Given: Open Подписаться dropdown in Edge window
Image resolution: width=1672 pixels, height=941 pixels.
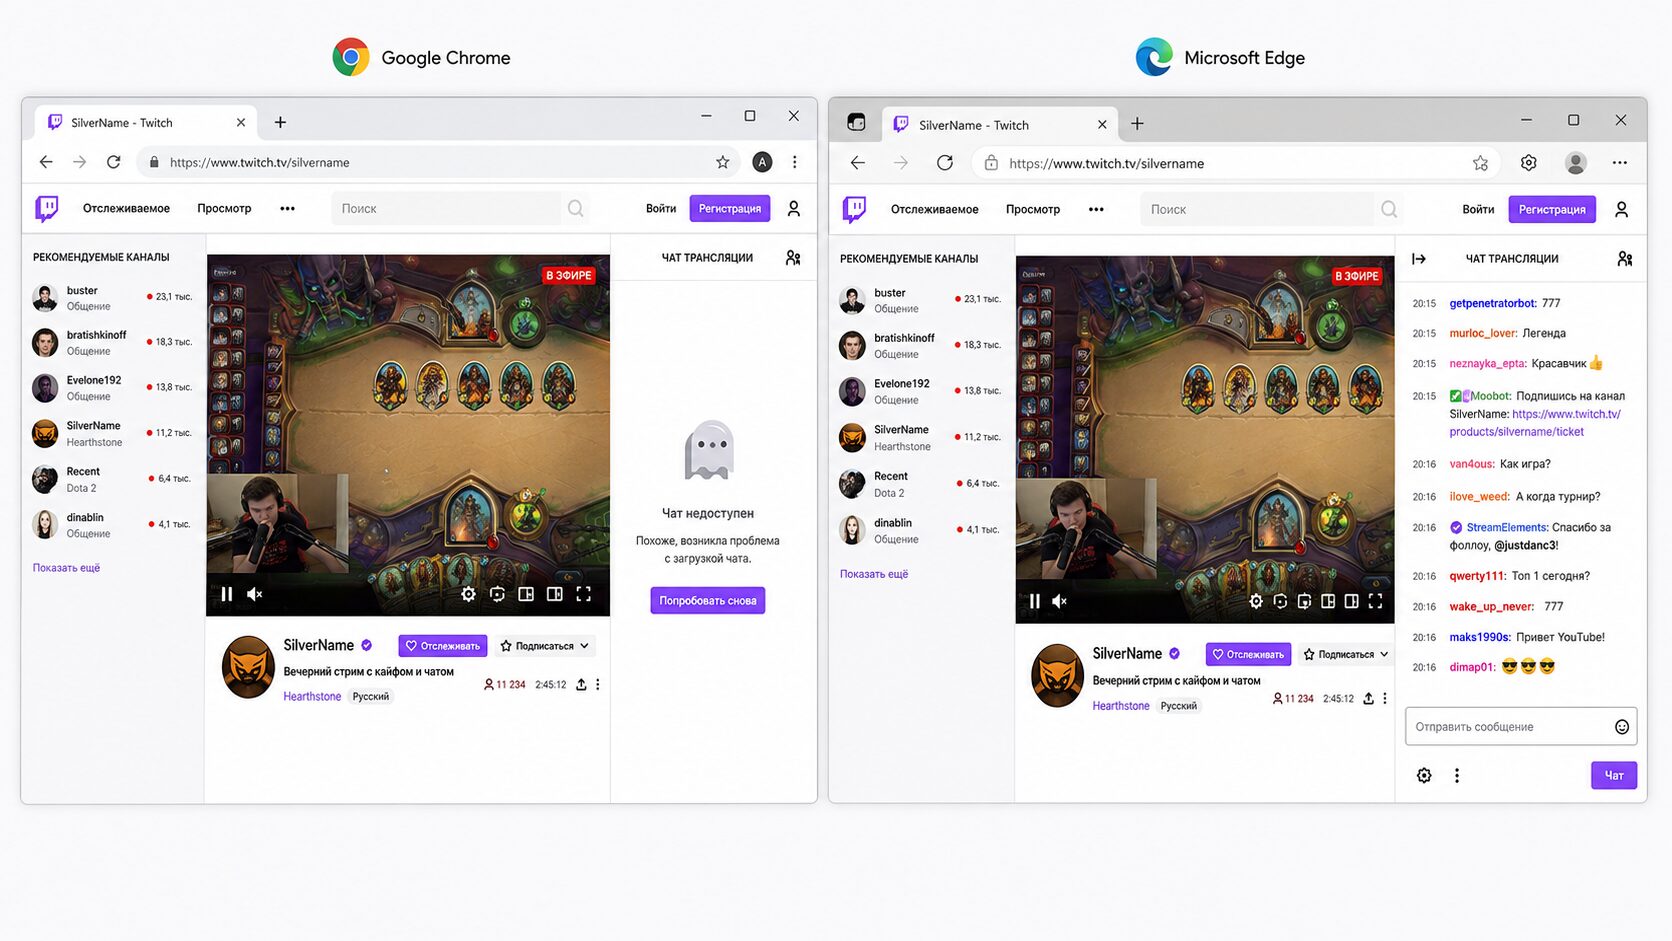Looking at the screenshot, I should pyautogui.click(x=1346, y=654).
